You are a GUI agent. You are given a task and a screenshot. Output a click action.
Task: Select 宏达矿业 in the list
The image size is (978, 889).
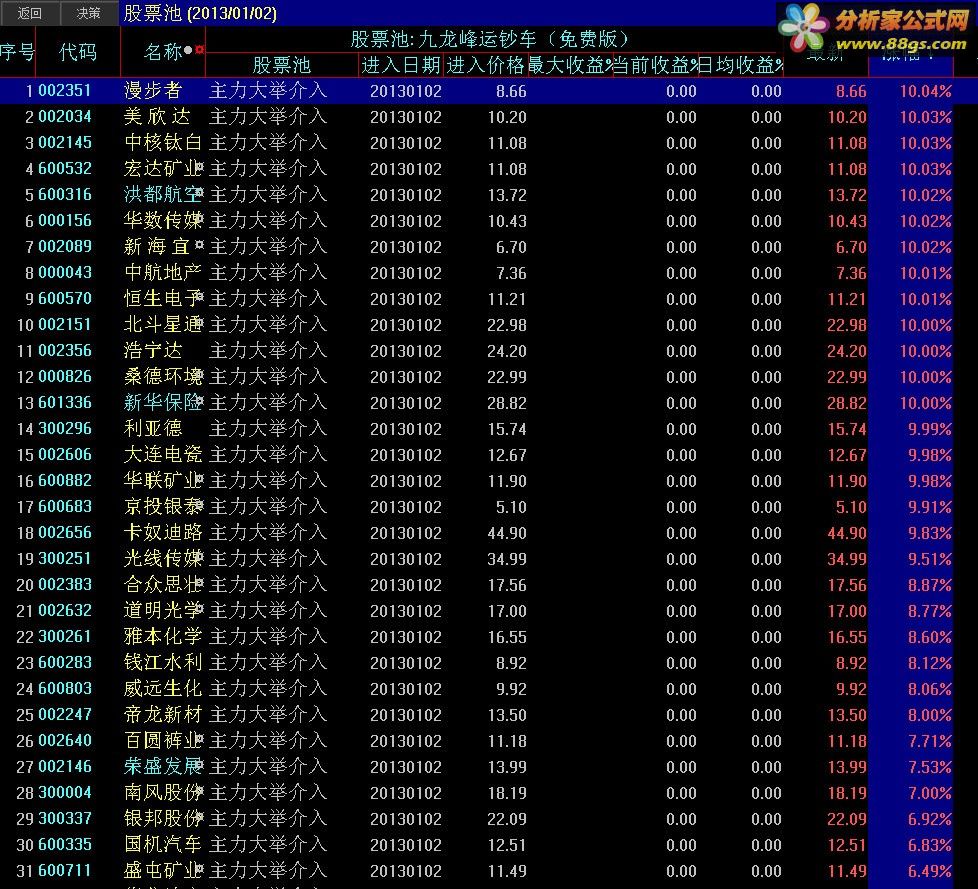point(163,168)
